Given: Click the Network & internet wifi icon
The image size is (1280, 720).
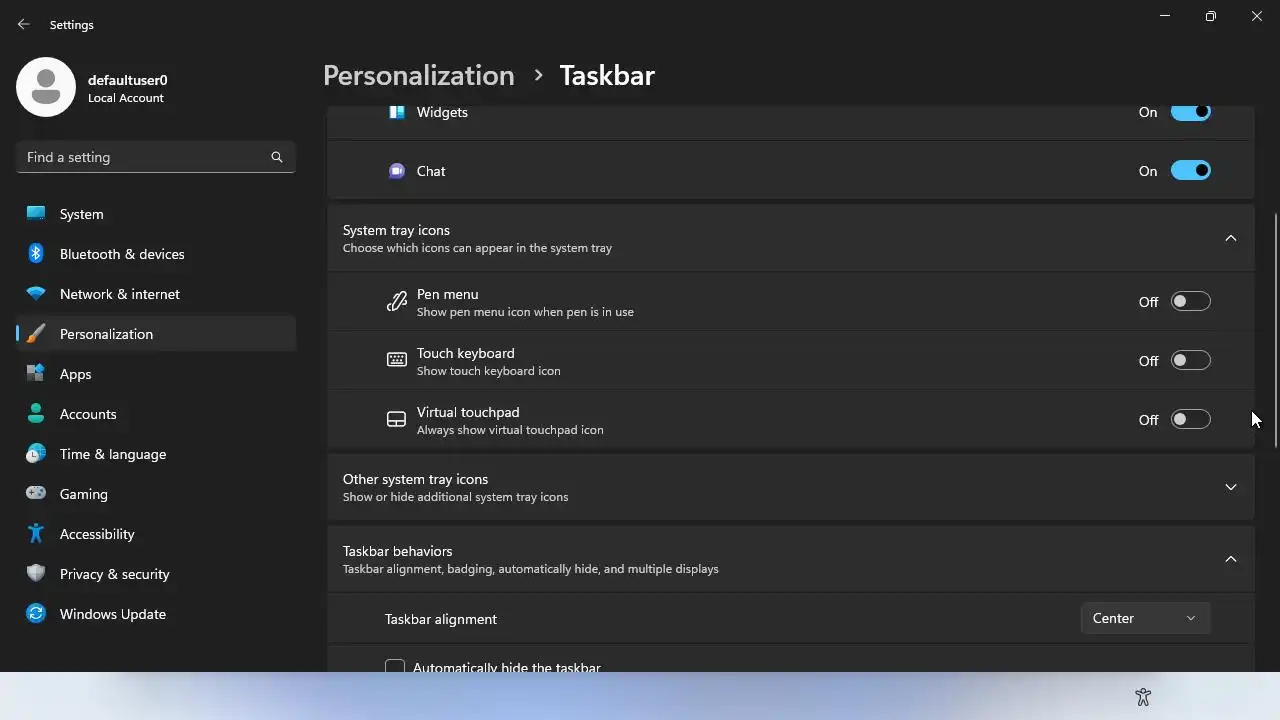Looking at the screenshot, I should pyautogui.click(x=36, y=294).
